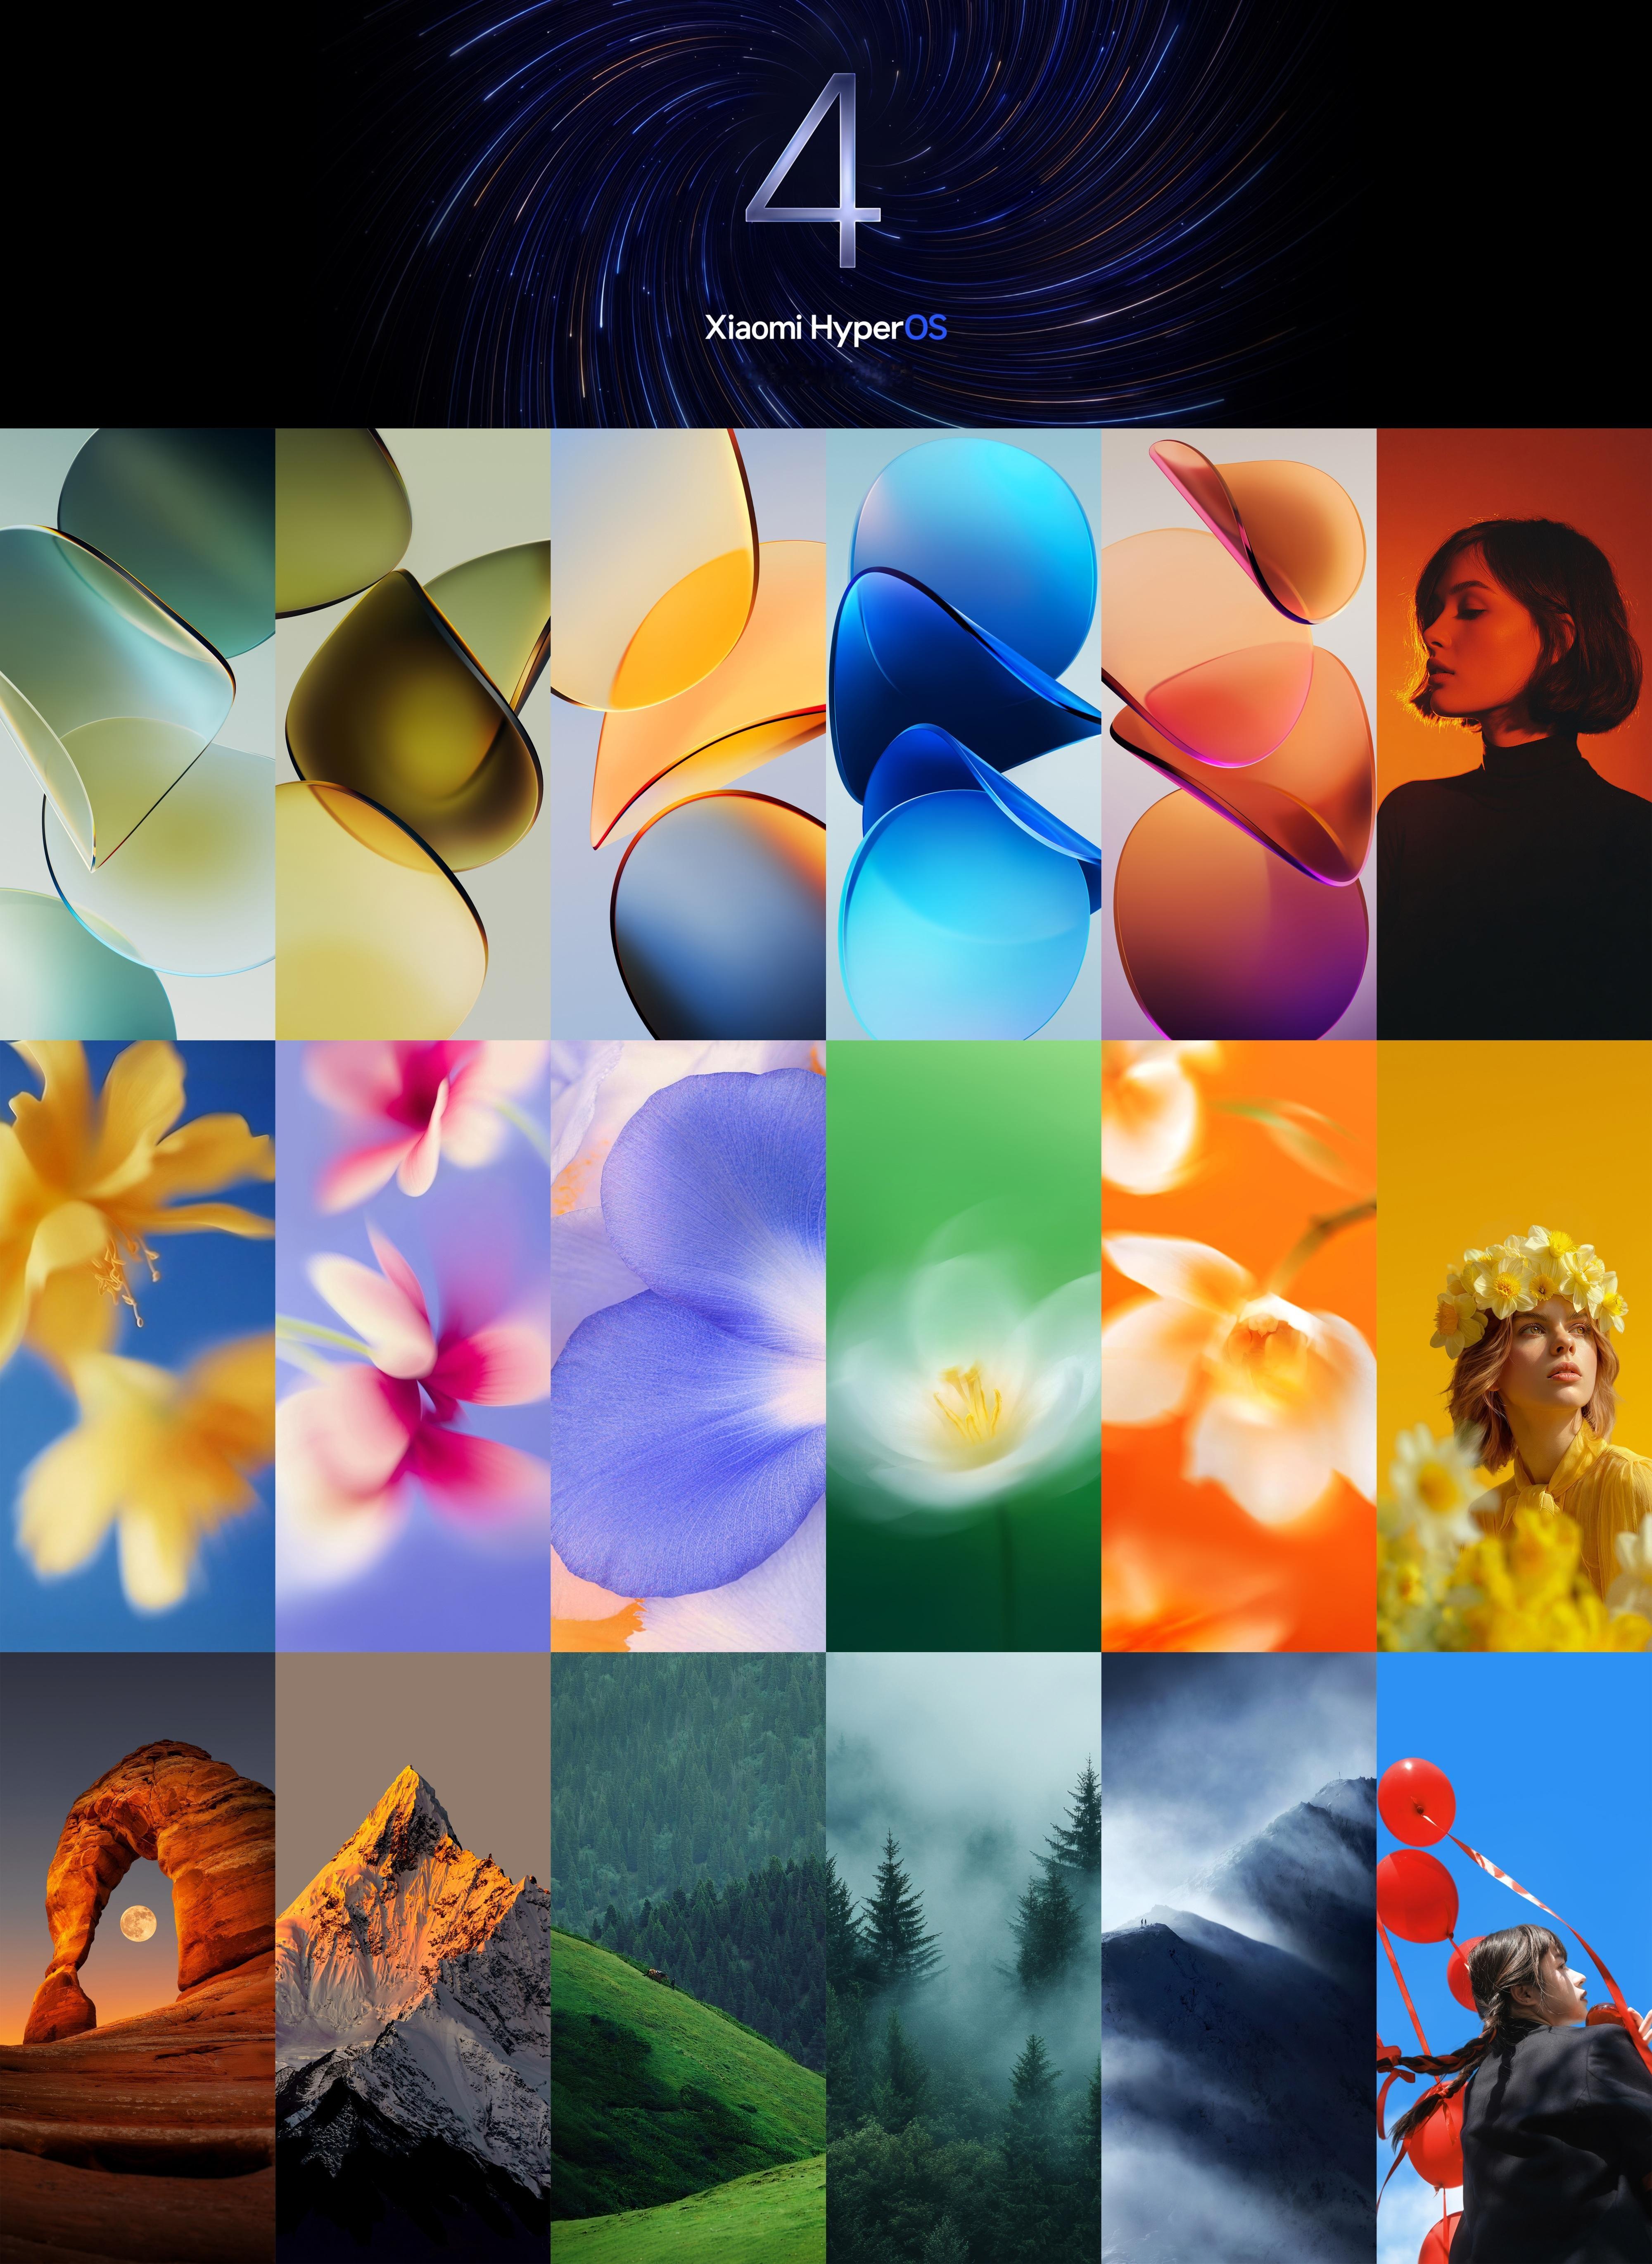This screenshot has height=2264, width=1652.
Task: Click the "Xiaomi HyperOS" title text
Action: [x=826, y=328]
